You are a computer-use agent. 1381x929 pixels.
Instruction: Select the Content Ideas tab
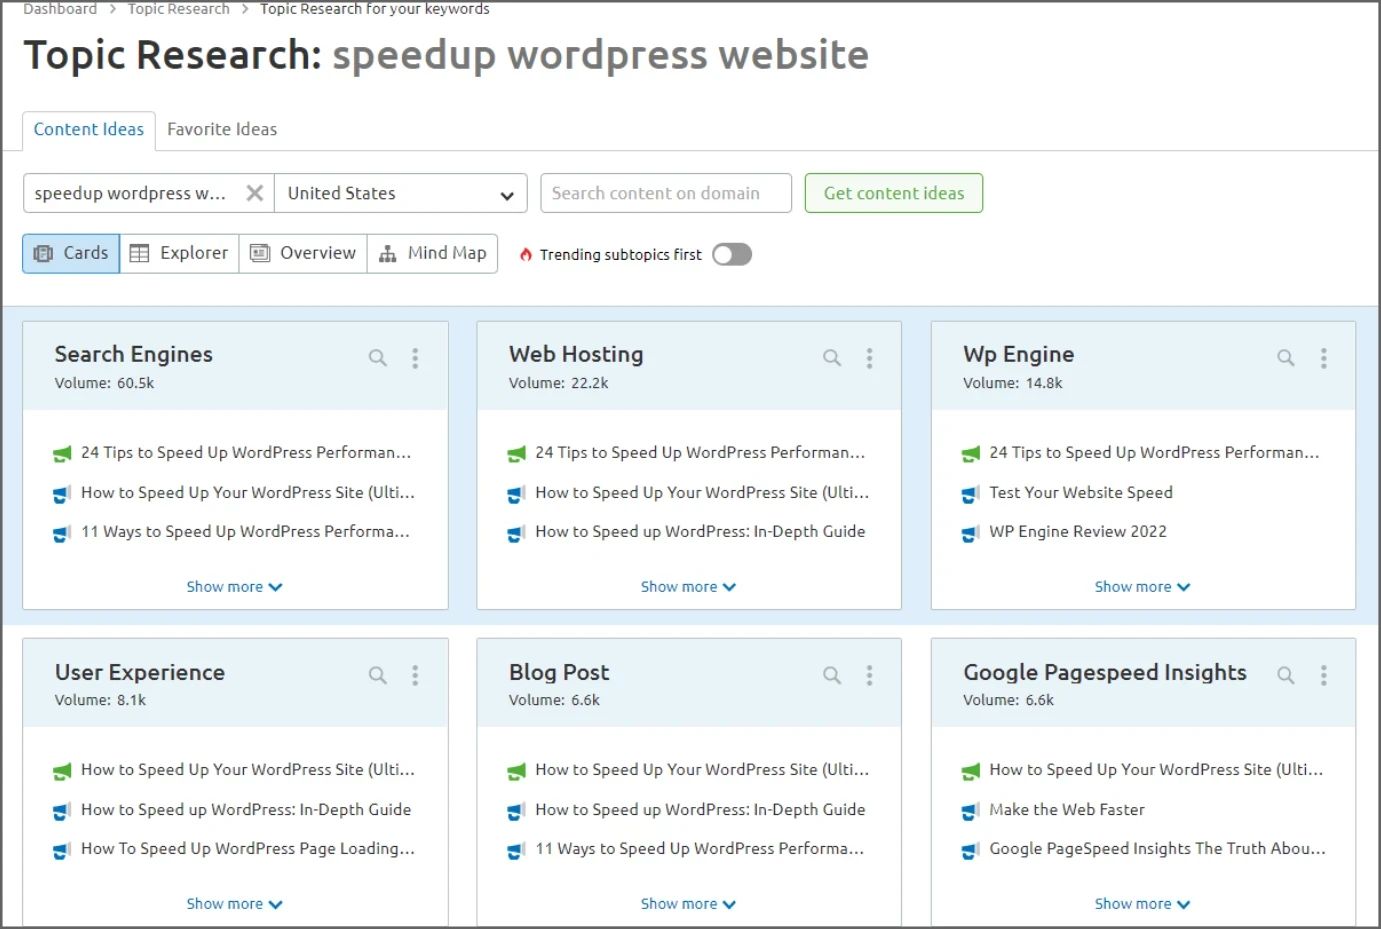[88, 129]
